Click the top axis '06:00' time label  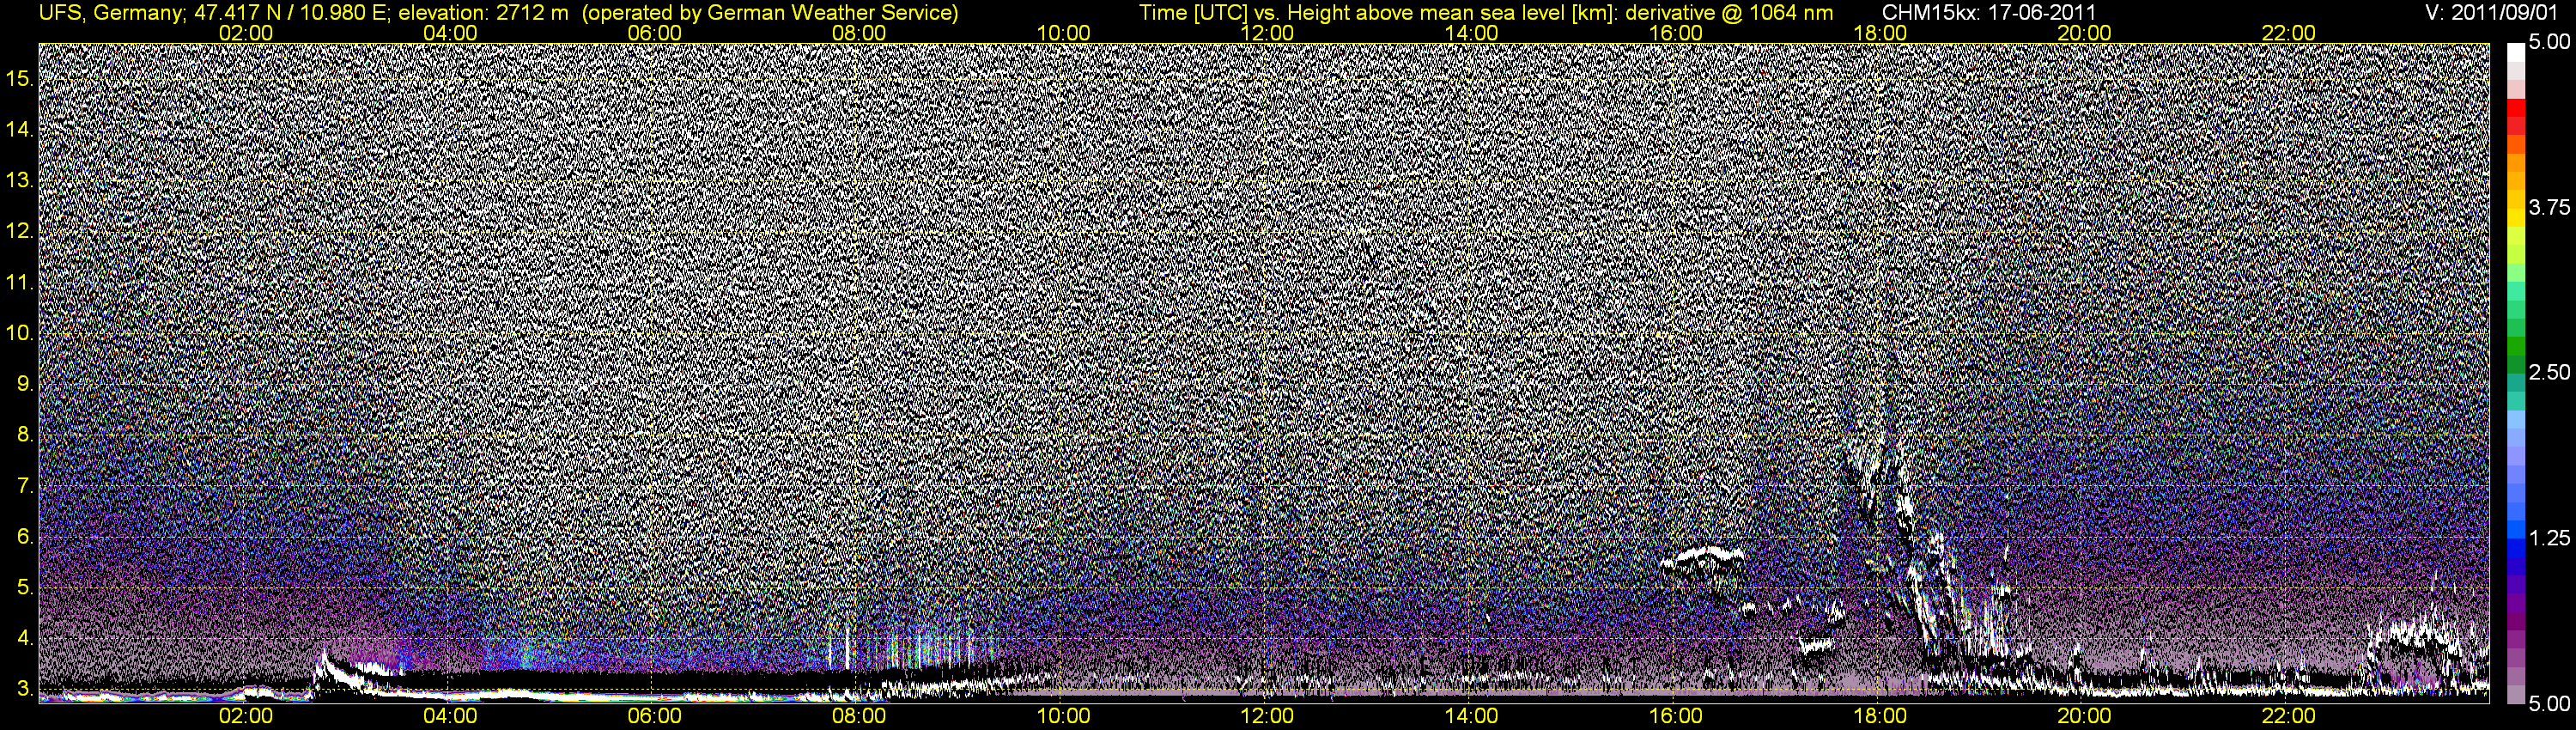tap(654, 33)
